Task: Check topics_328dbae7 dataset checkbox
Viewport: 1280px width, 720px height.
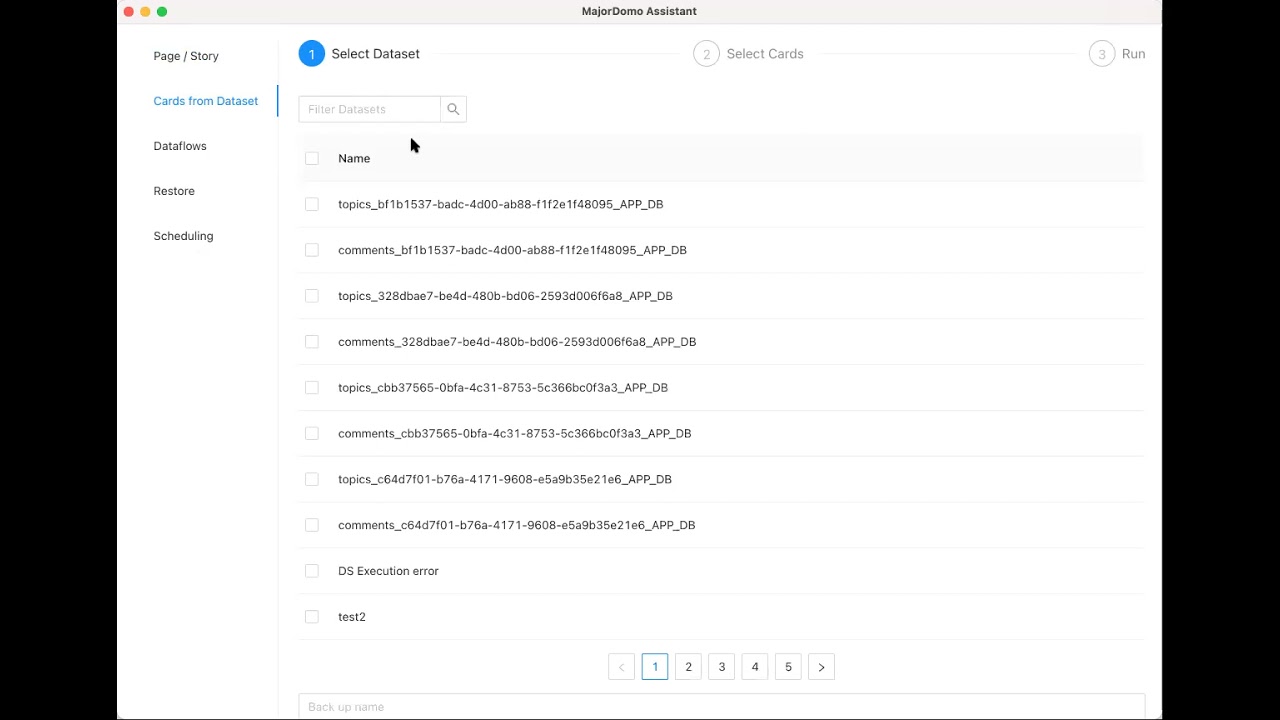Action: point(312,296)
